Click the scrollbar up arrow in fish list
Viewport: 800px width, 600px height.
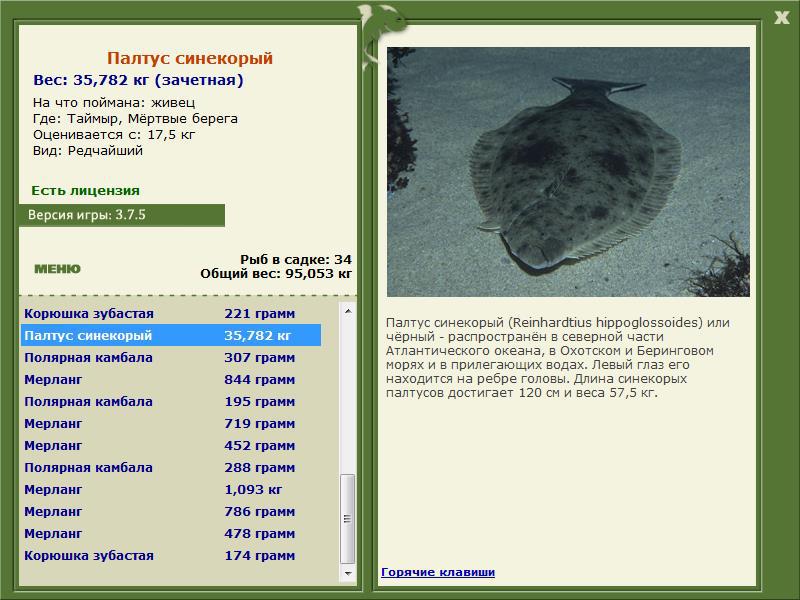tap(348, 311)
